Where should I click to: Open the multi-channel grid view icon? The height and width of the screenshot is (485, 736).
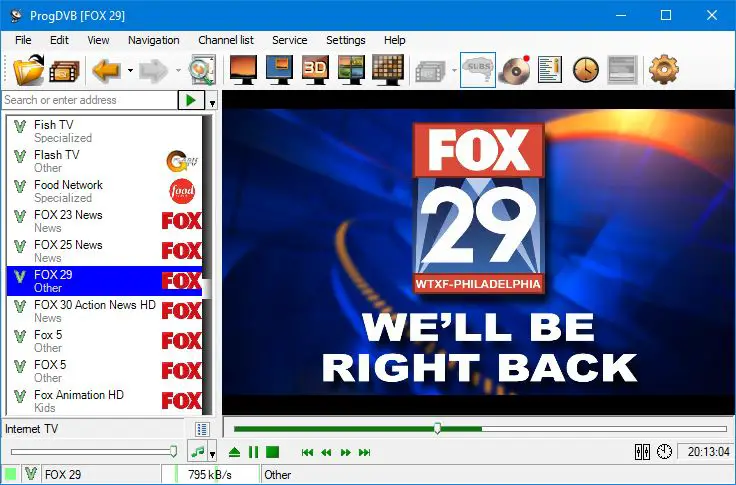[x=388, y=70]
